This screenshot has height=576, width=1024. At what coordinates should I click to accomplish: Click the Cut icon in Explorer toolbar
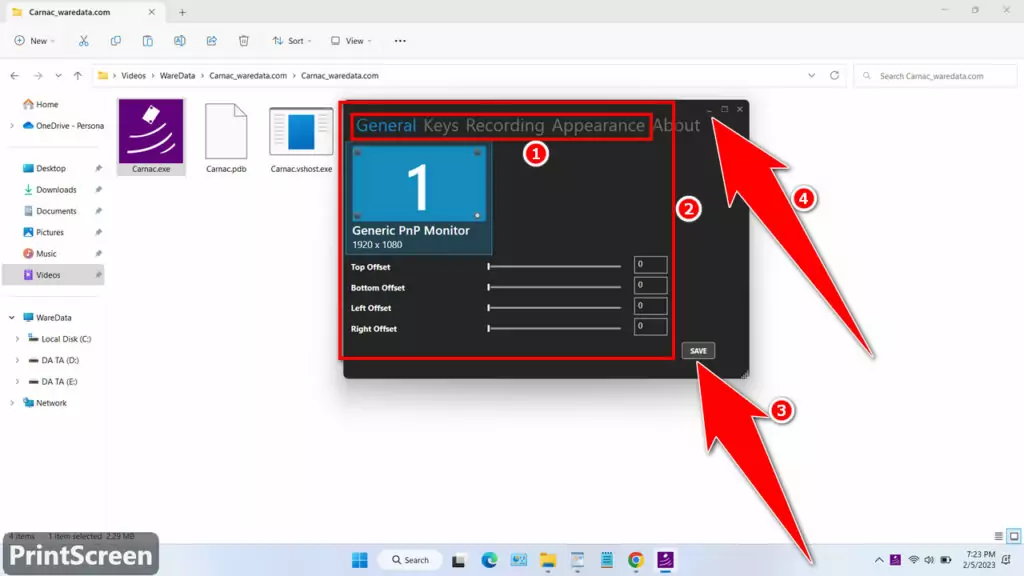pos(84,41)
